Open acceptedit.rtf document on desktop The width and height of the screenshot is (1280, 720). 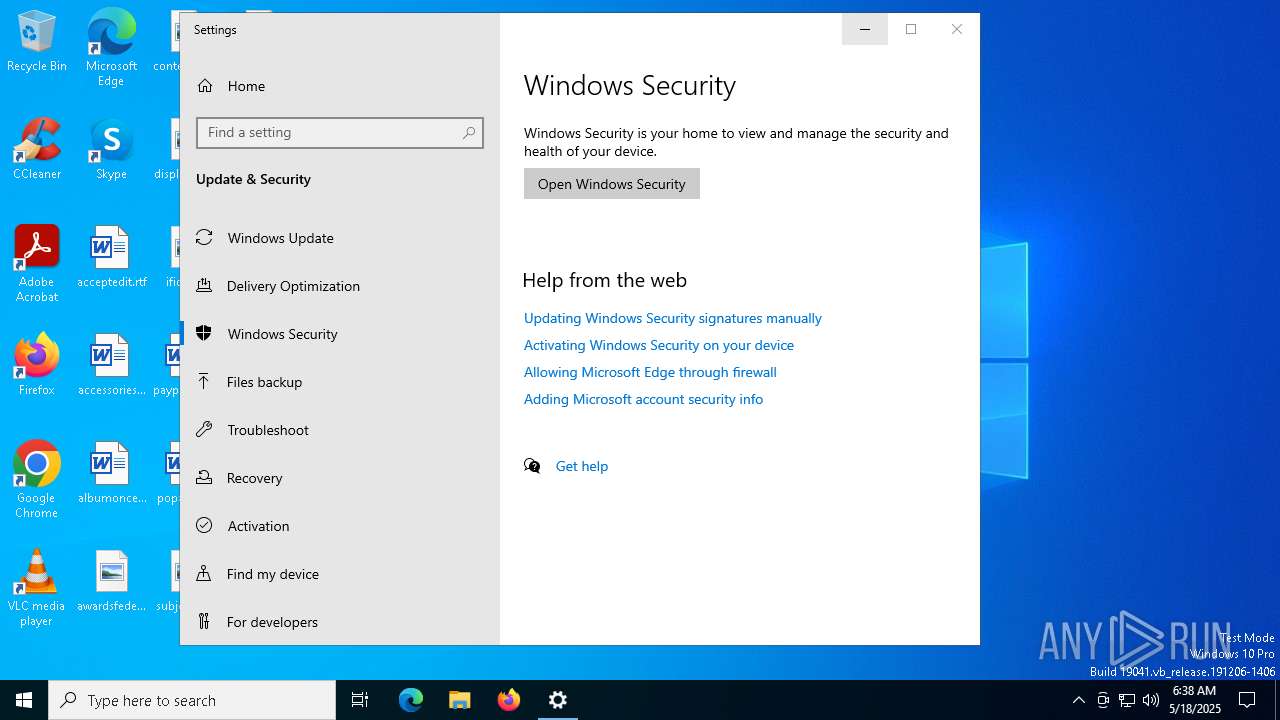tap(111, 257)
